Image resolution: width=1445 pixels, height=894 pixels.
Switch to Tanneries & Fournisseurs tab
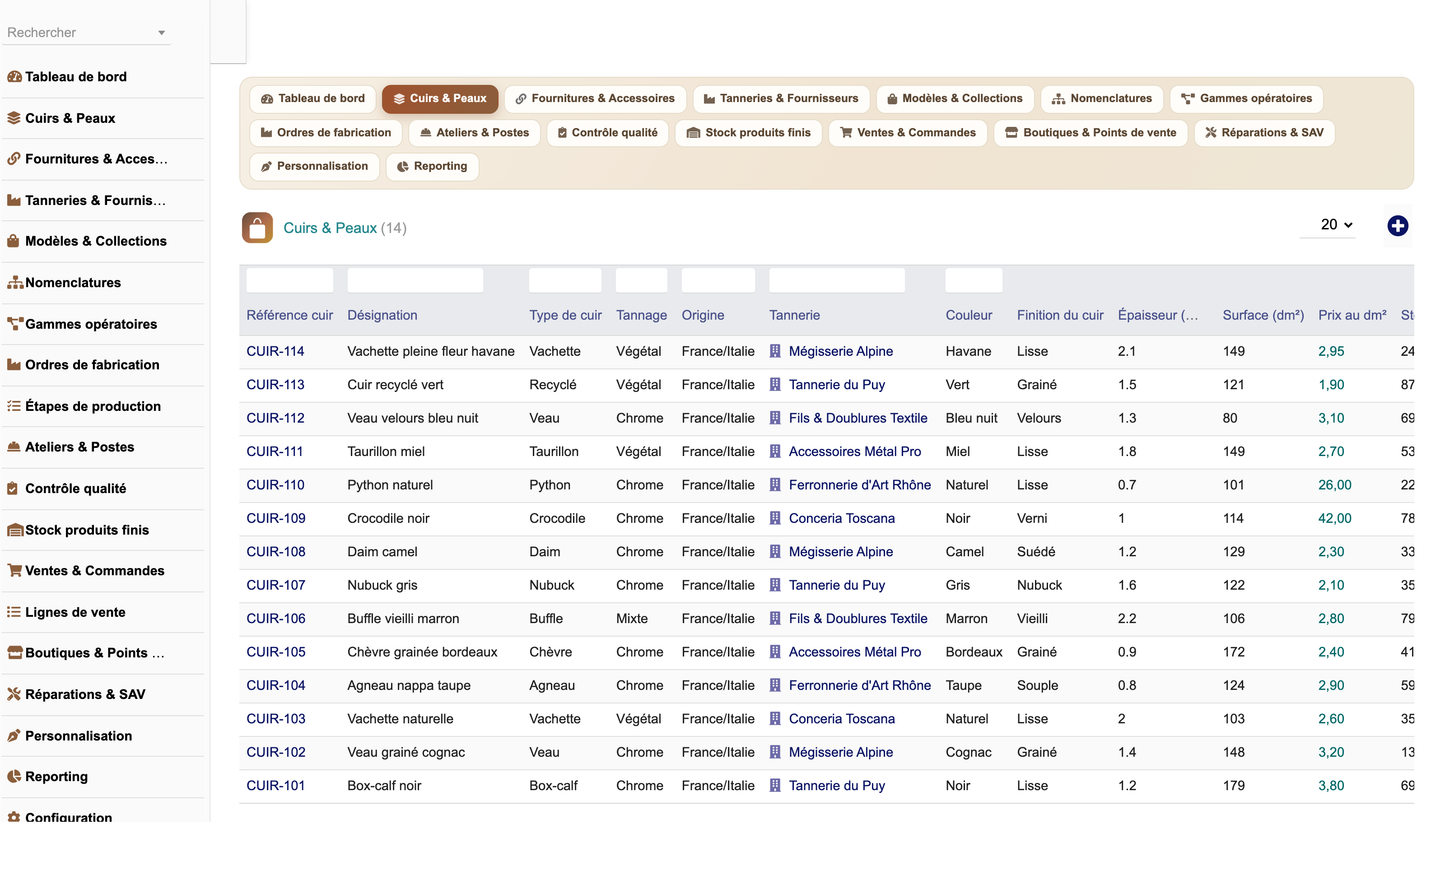(x=781, y=99)
